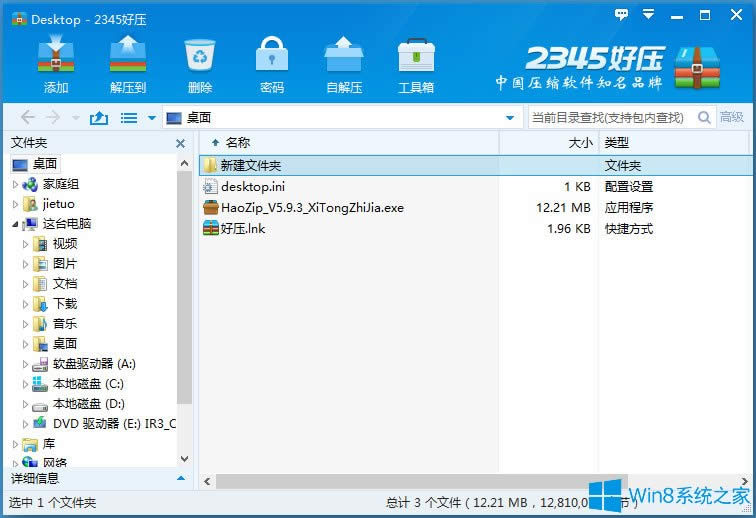
Task: Click the 删除 (Delete) recycle bin icon
Action: (200, 62)
